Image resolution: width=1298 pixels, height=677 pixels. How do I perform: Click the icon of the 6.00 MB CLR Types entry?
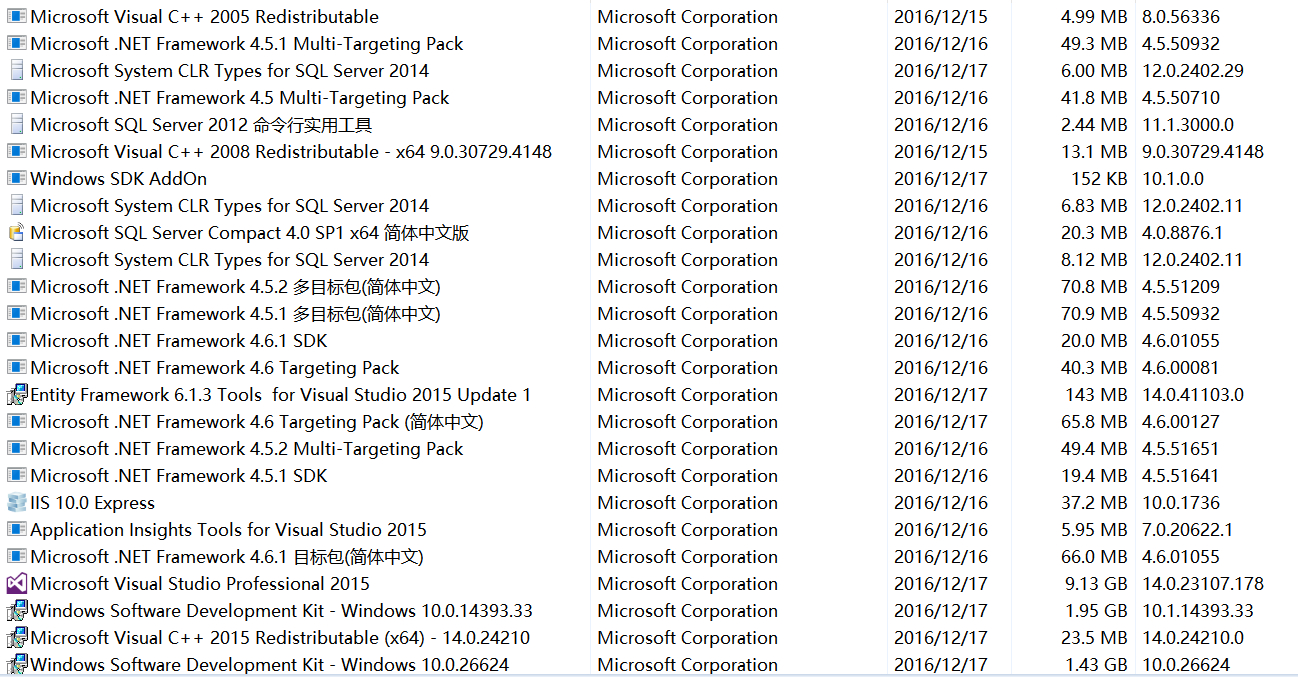pos(16,71)
